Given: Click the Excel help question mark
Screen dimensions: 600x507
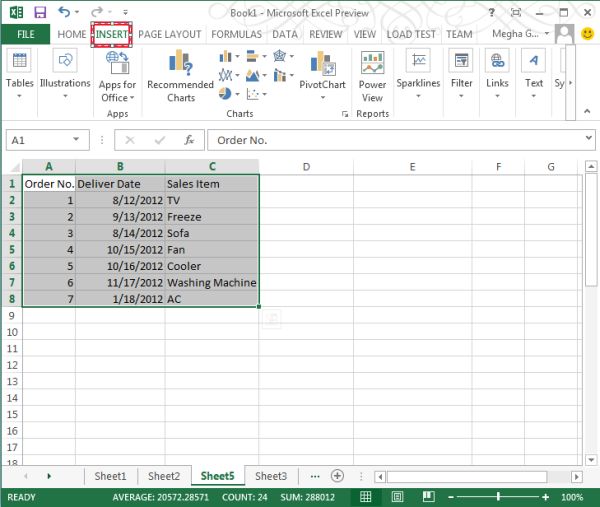Looking at the screenshot, I should click(x=492, y=12).
